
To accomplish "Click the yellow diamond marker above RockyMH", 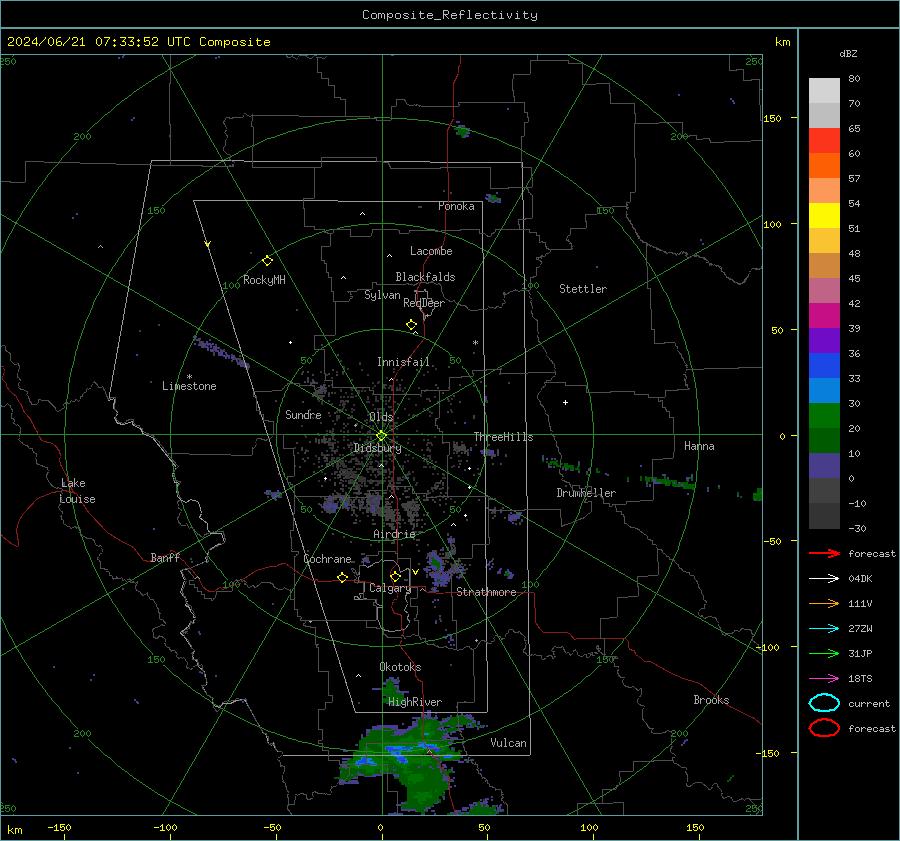I will point(267,261).
